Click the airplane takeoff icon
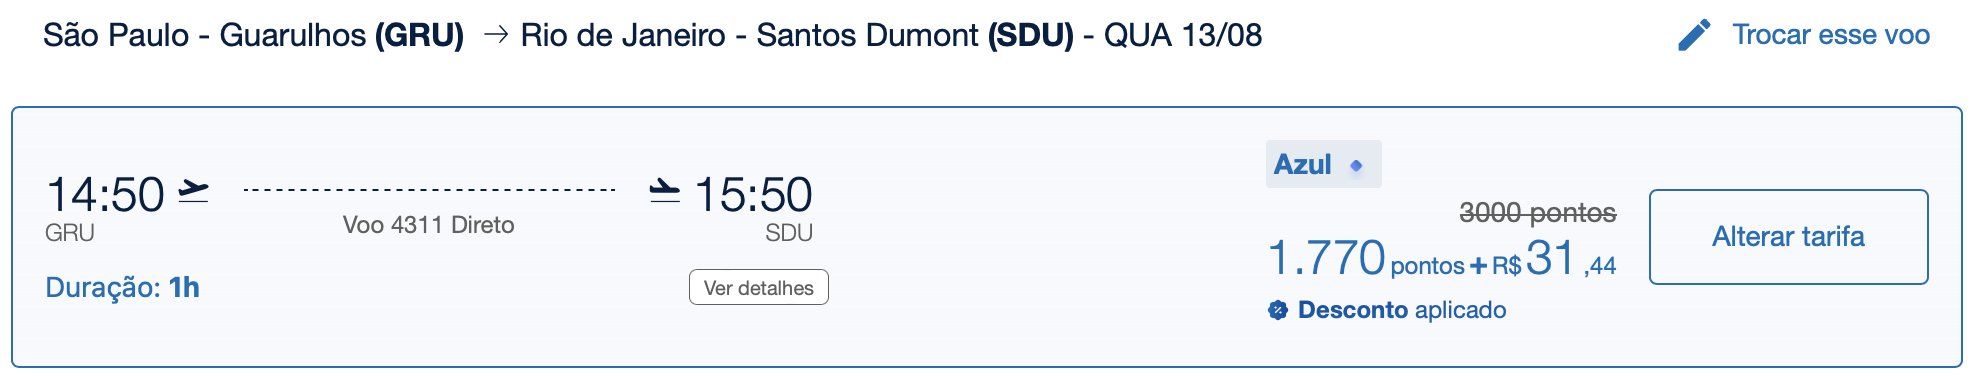The height and width of the screenshot is (376, 1976). click(x=193, y=190)
